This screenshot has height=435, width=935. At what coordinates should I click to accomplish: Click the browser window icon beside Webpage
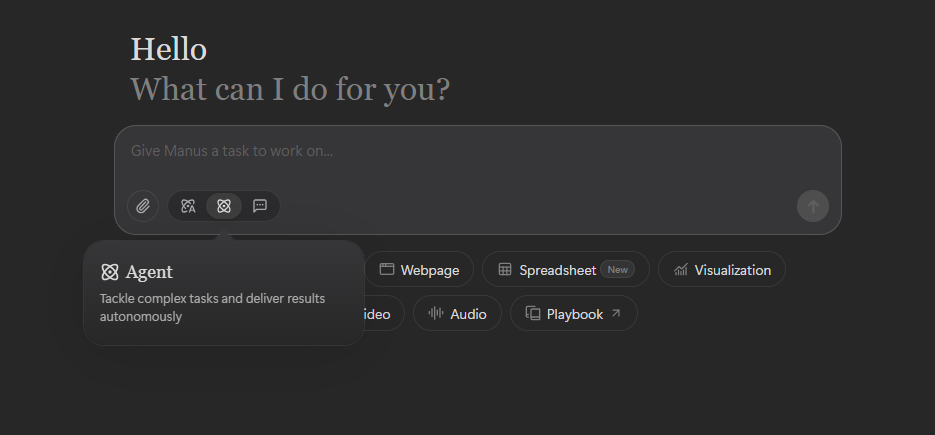(387, 269)
